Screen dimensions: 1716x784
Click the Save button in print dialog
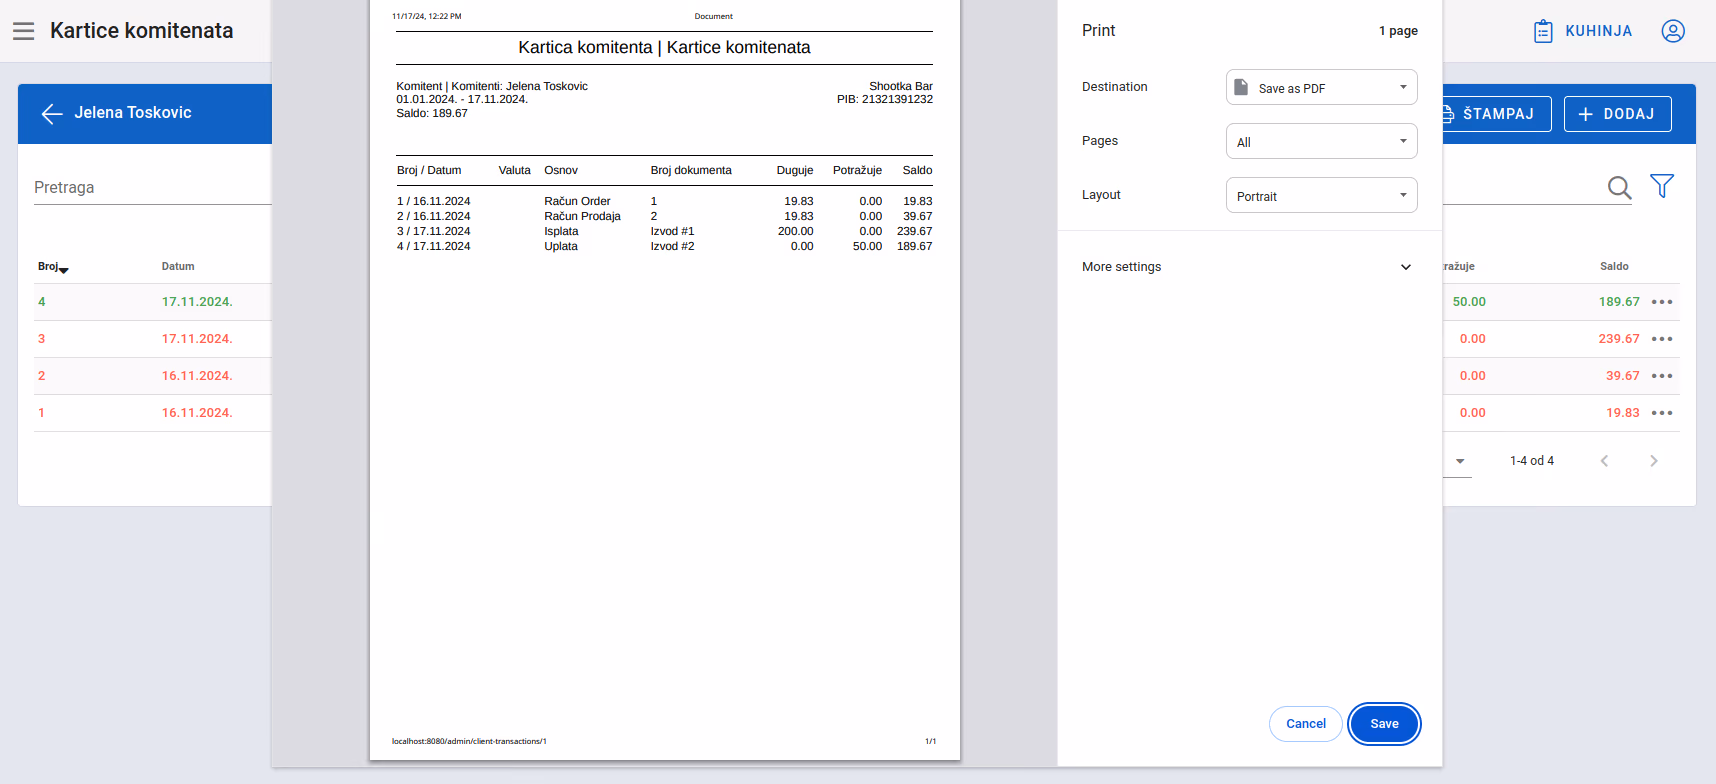[1384, 724]
